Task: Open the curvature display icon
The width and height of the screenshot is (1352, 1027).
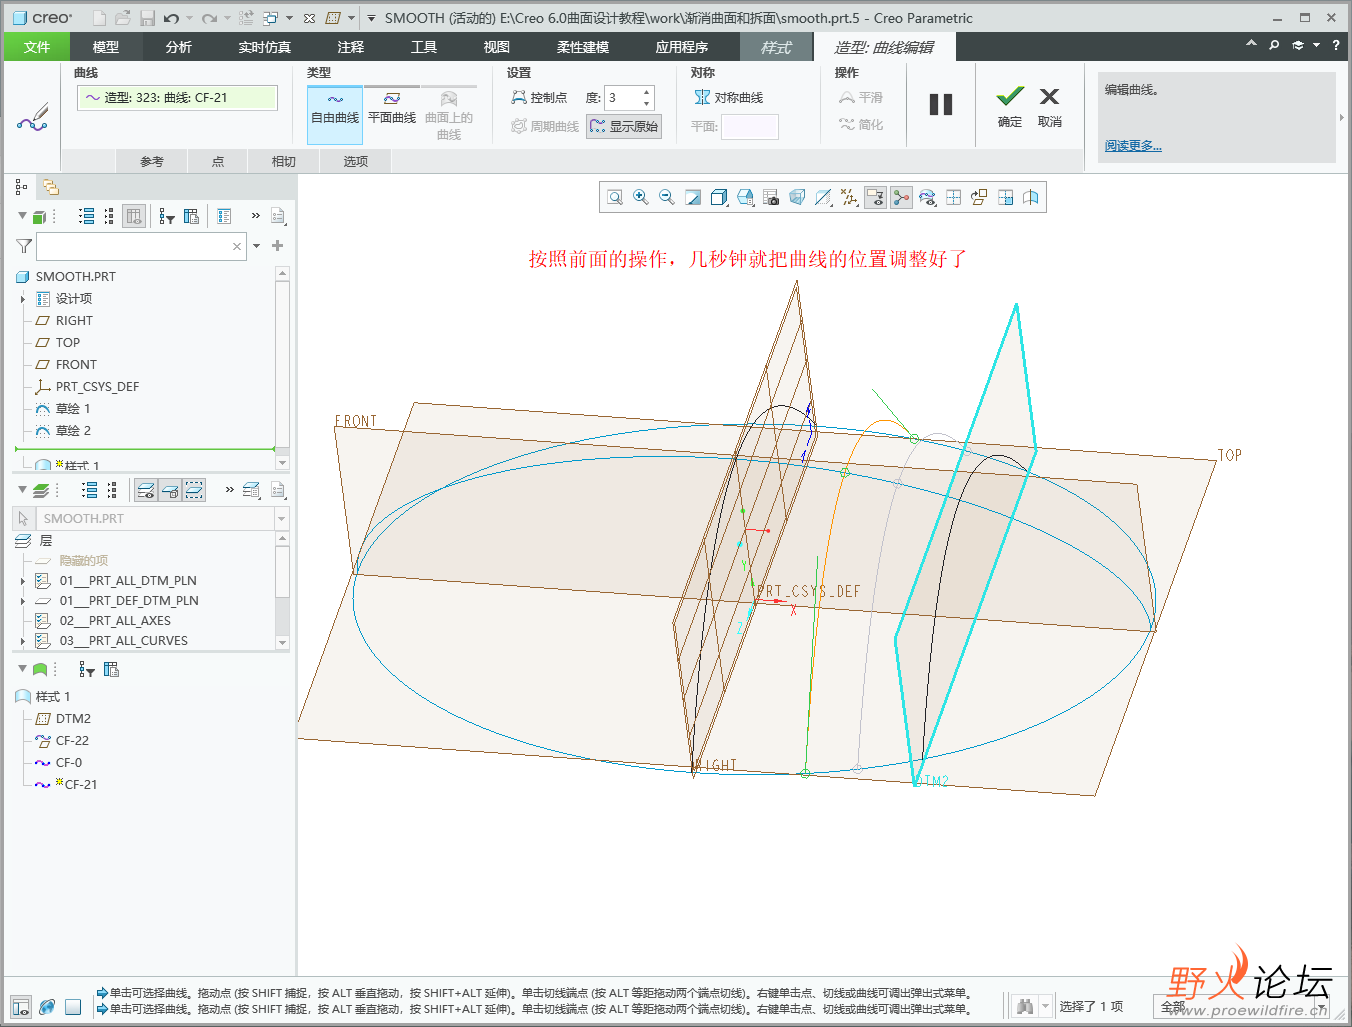Action: point(927,197)
